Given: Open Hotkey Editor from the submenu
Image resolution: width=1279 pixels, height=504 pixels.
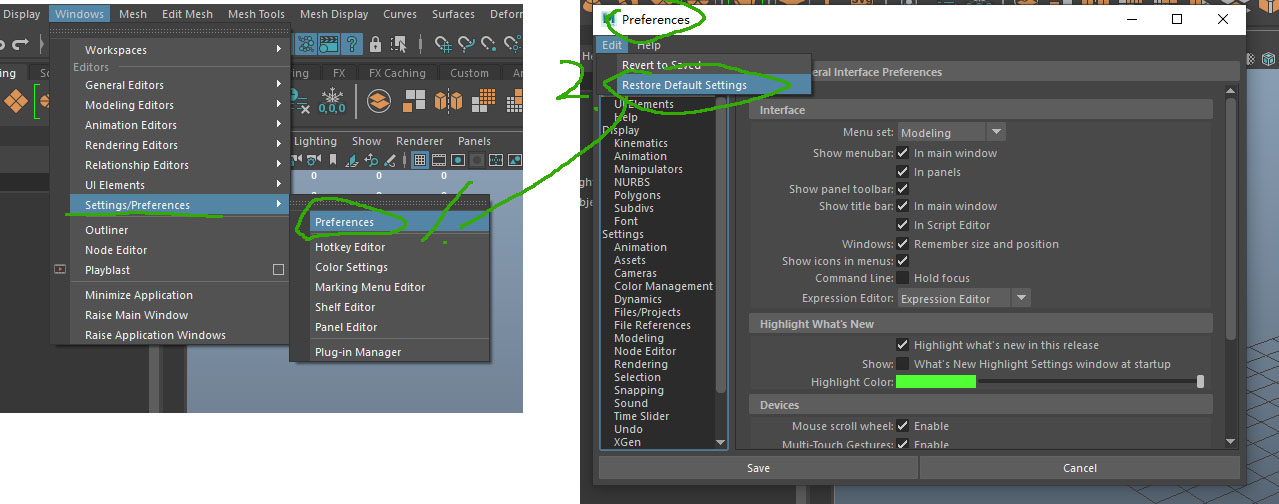Looking at the screenshot, I should [350, 247].
